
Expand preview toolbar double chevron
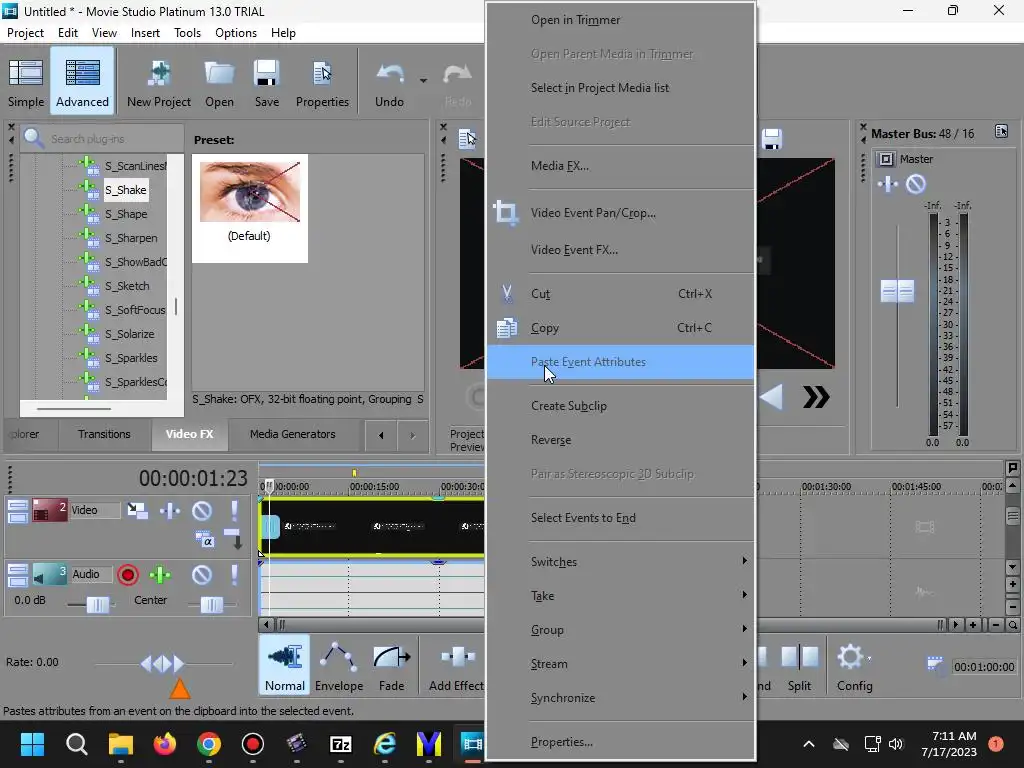pyautogui.click(x=816, y=397)
